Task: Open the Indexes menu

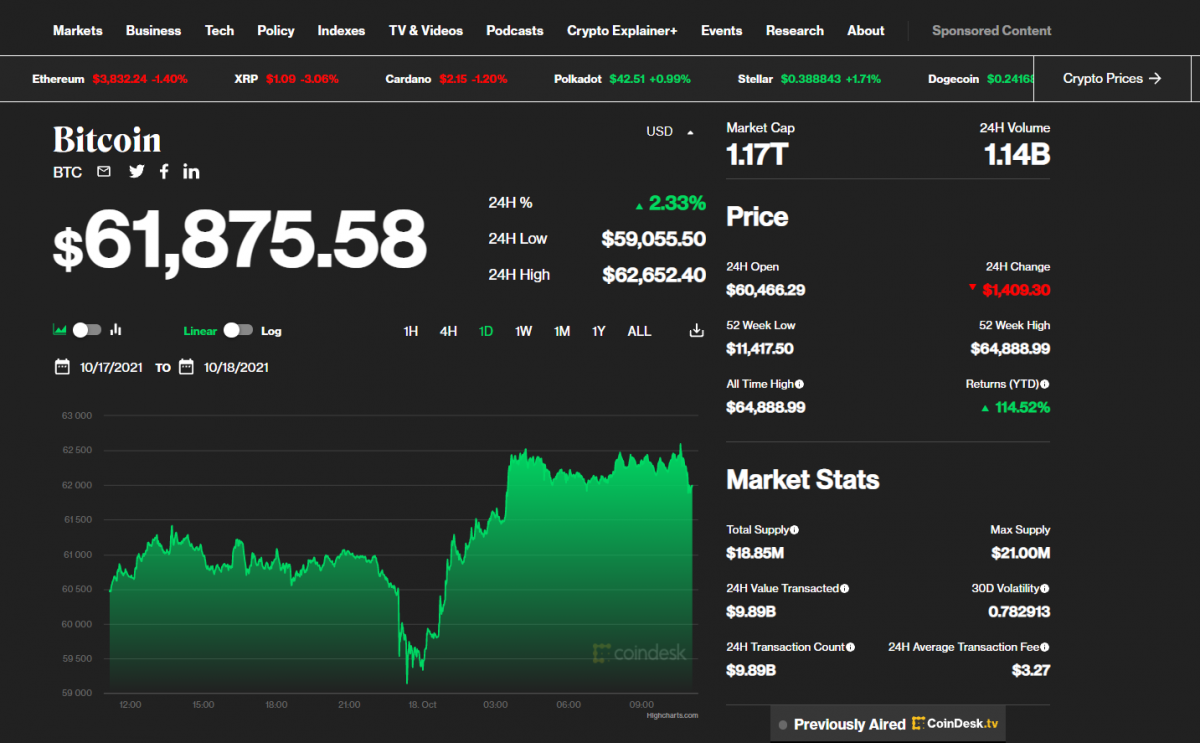Action: (342, 30)
